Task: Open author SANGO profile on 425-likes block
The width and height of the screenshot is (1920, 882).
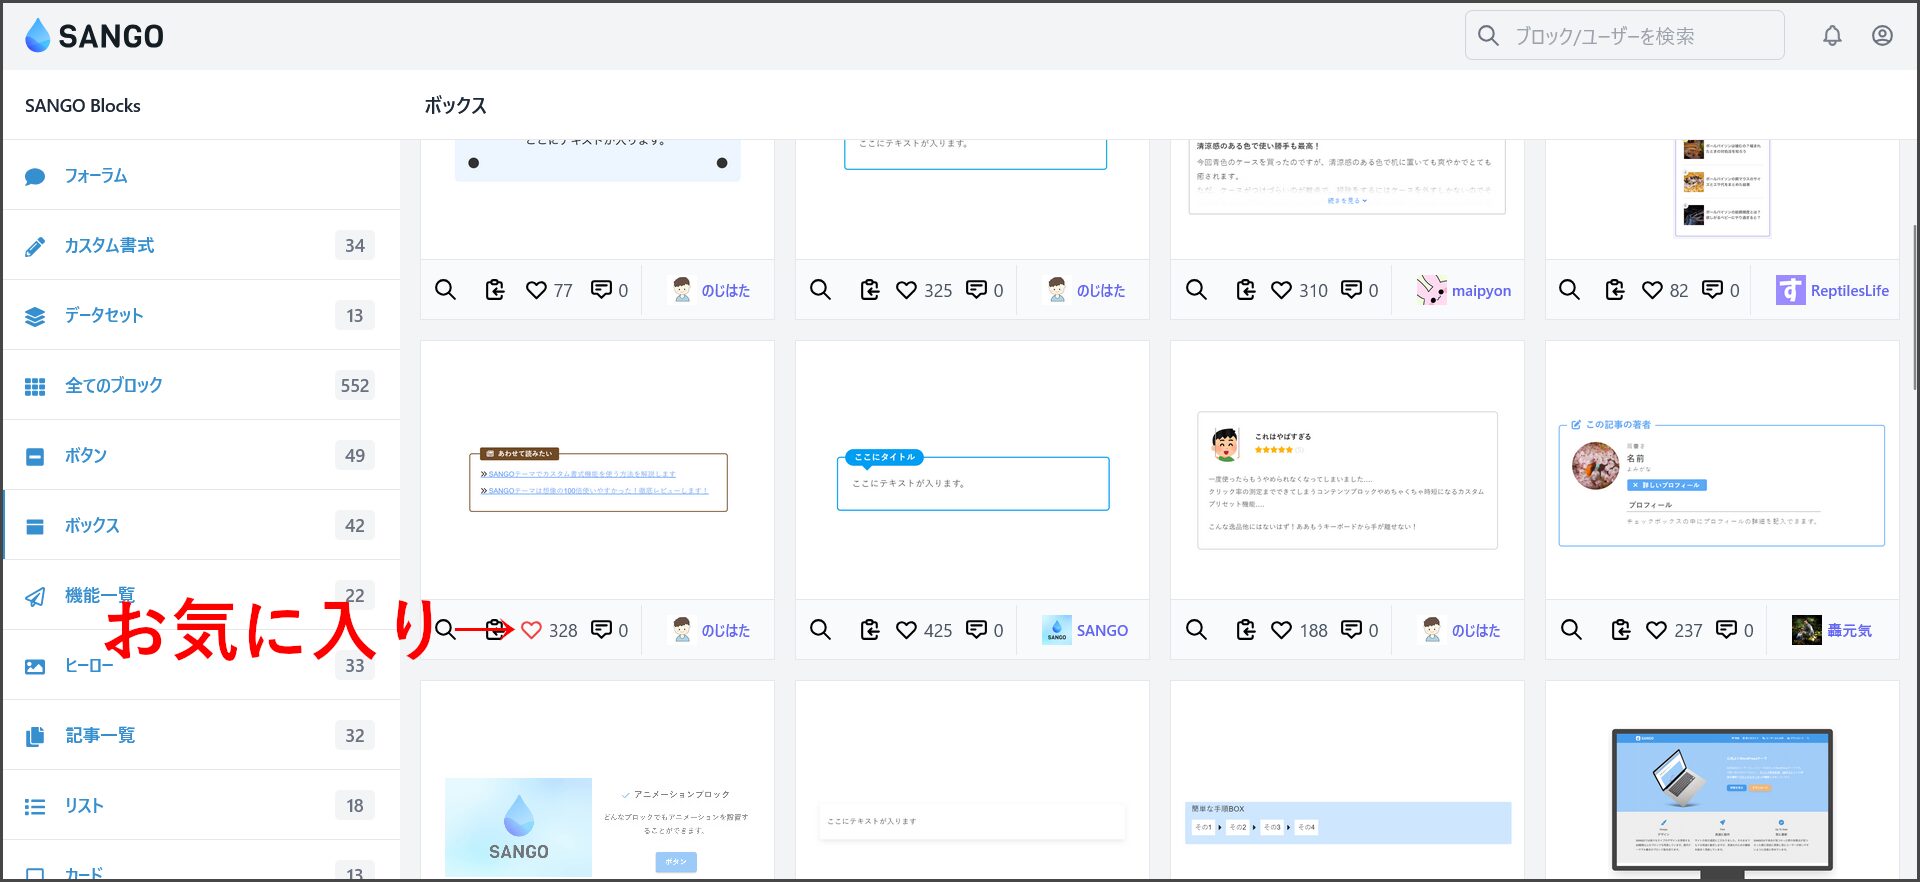Action: pos(1085,630)
